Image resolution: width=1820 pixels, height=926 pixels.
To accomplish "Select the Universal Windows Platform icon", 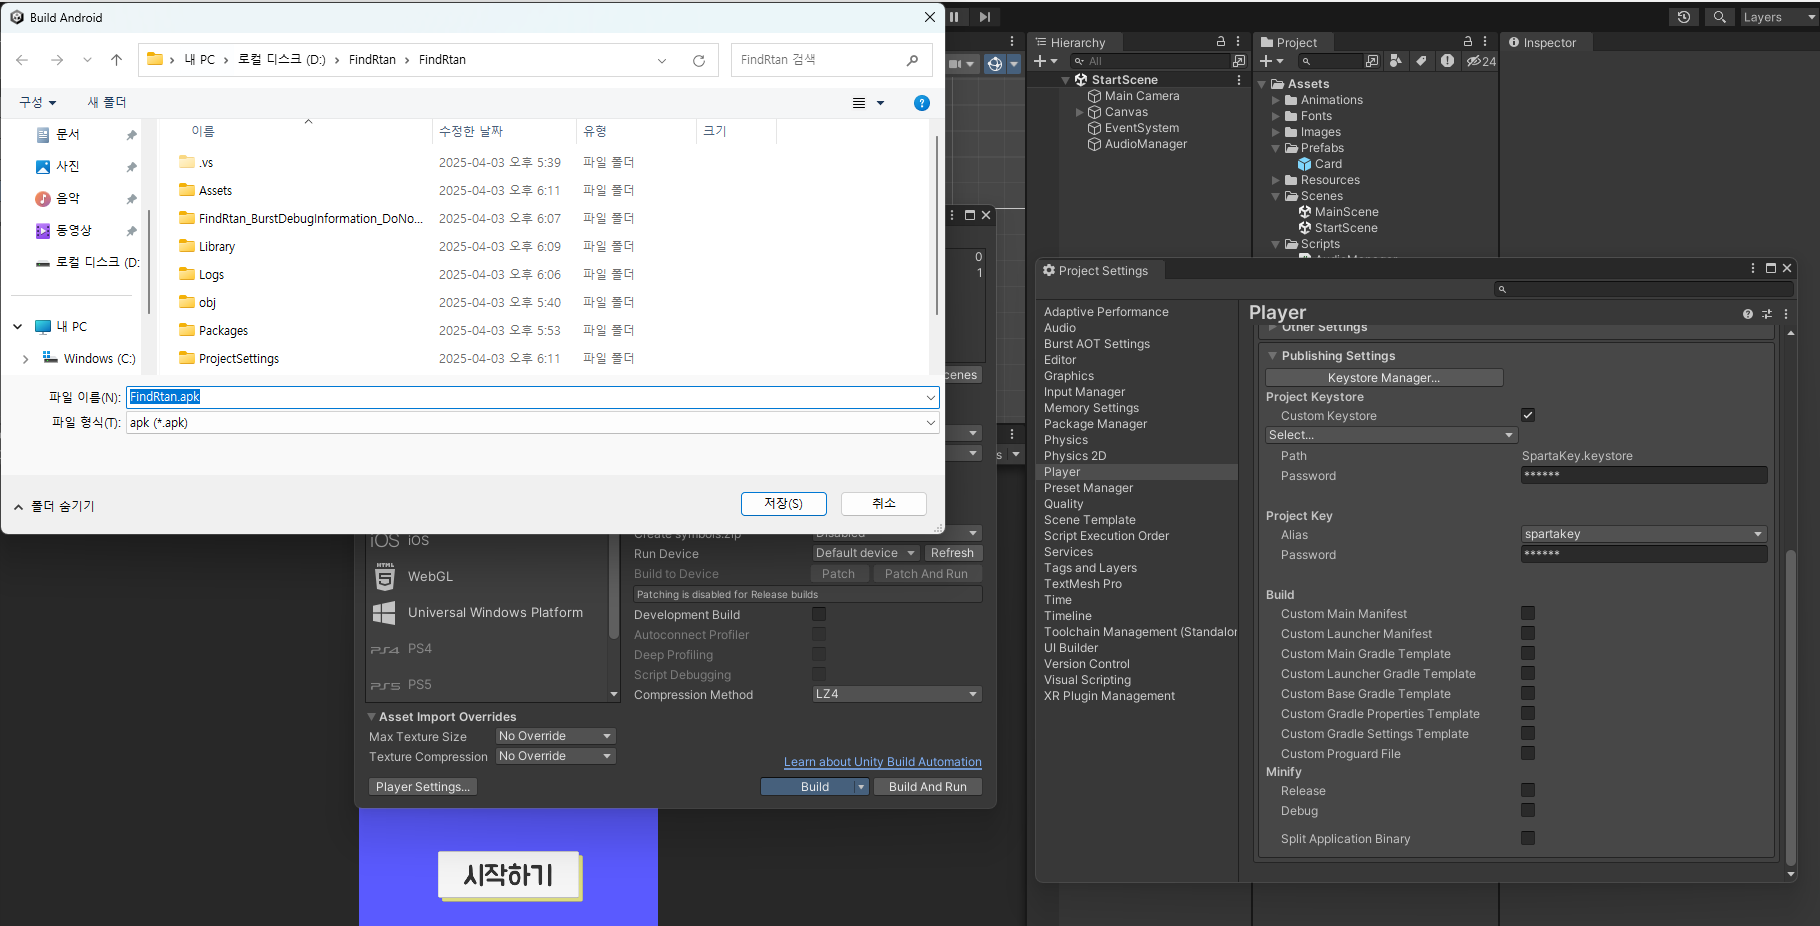I will coord(384,613).
